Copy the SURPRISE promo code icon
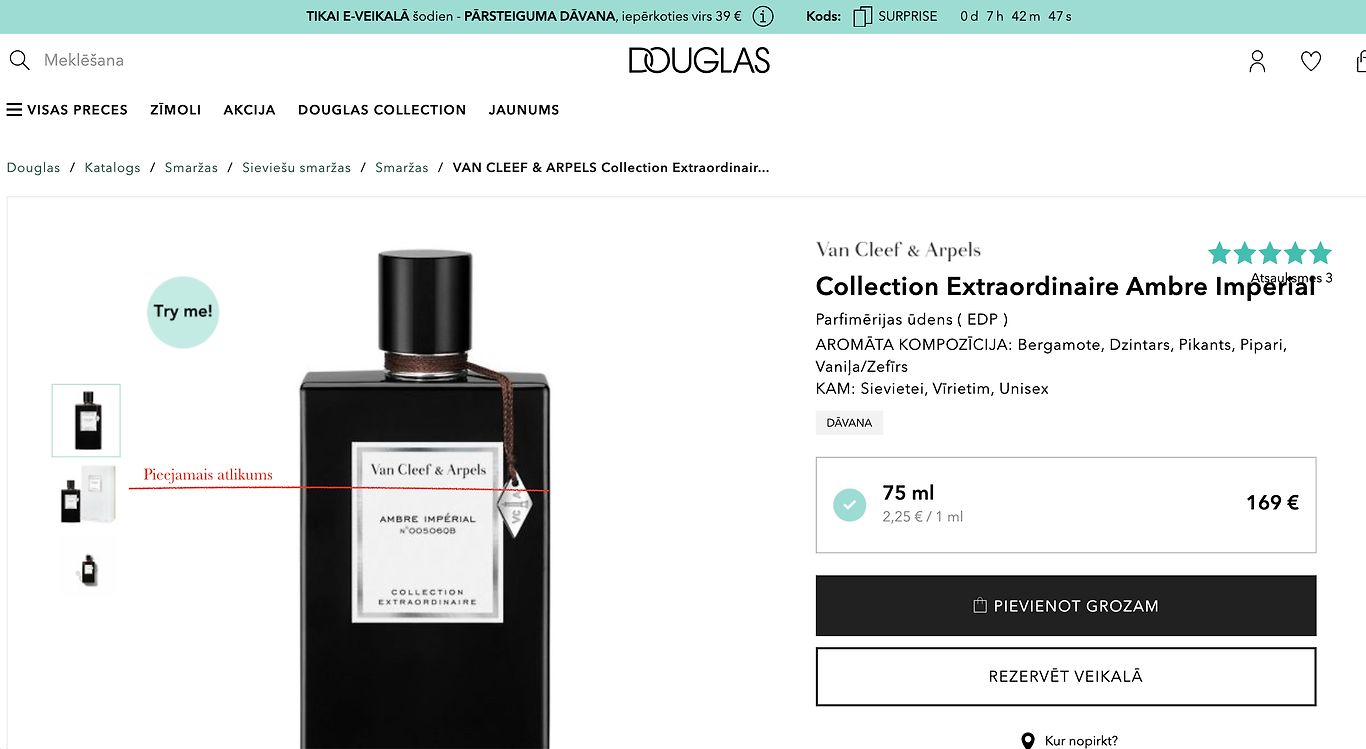The image size is (1366, 749). (862, 17)
